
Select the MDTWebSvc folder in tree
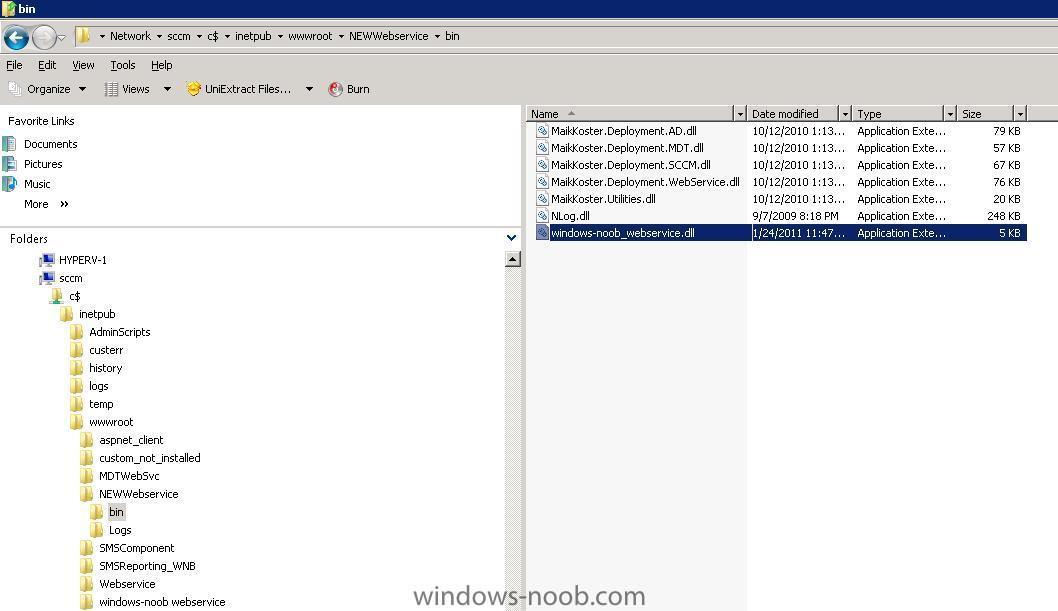129,476
